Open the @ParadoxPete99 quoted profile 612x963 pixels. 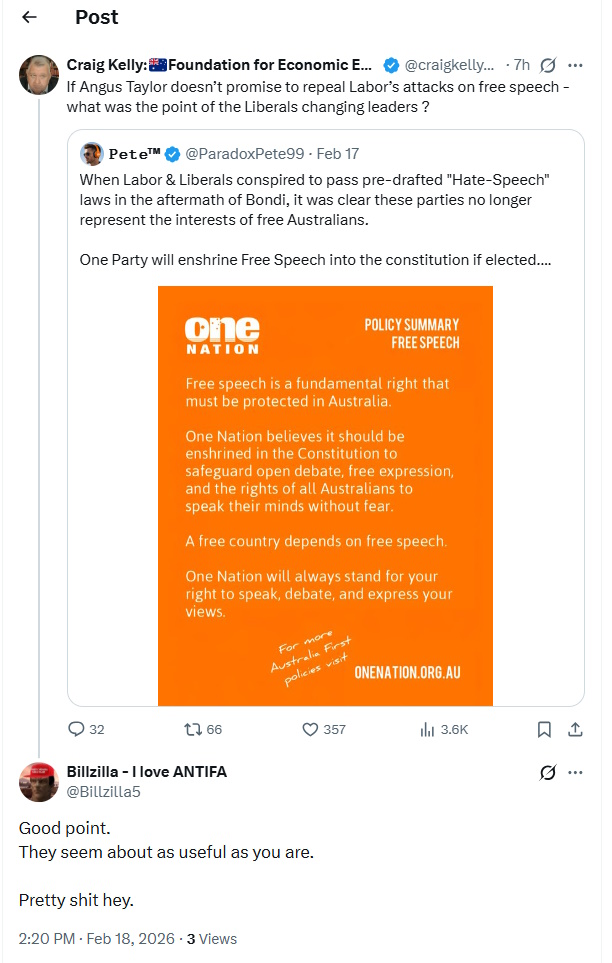point(246,154)
